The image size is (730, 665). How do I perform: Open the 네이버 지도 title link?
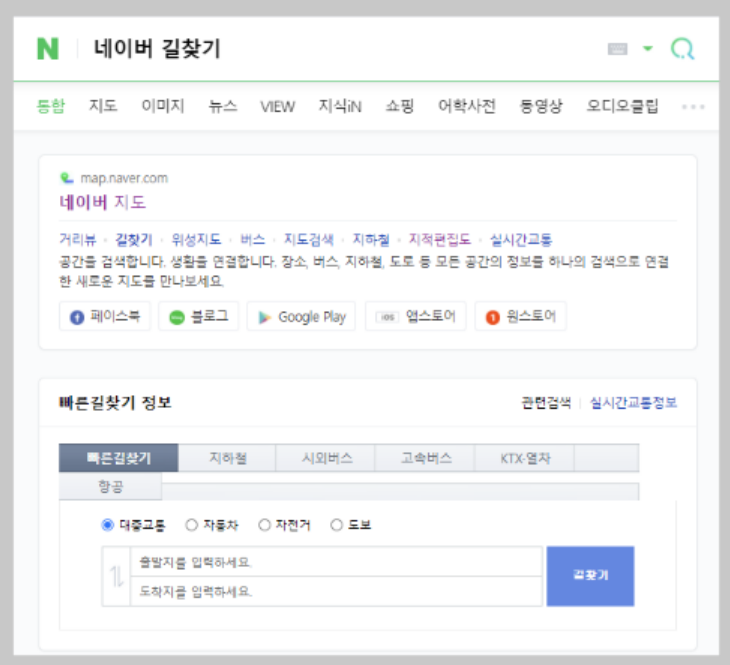click(102, 202)
